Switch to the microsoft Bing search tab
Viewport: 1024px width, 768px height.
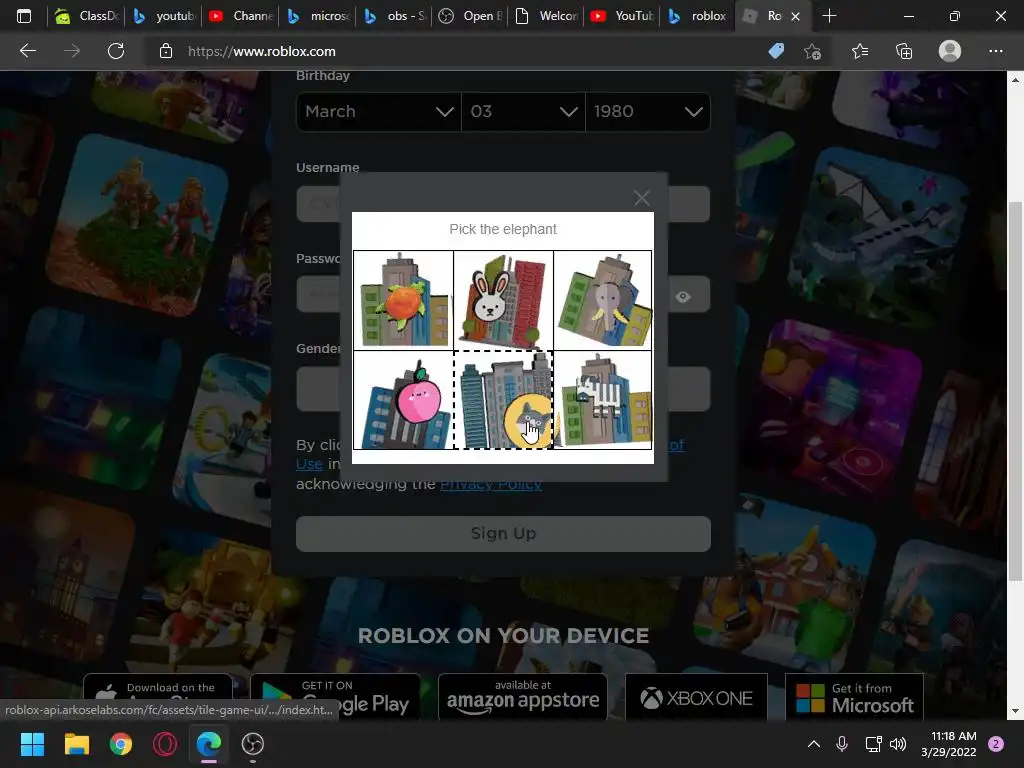[x=319, y=16]
